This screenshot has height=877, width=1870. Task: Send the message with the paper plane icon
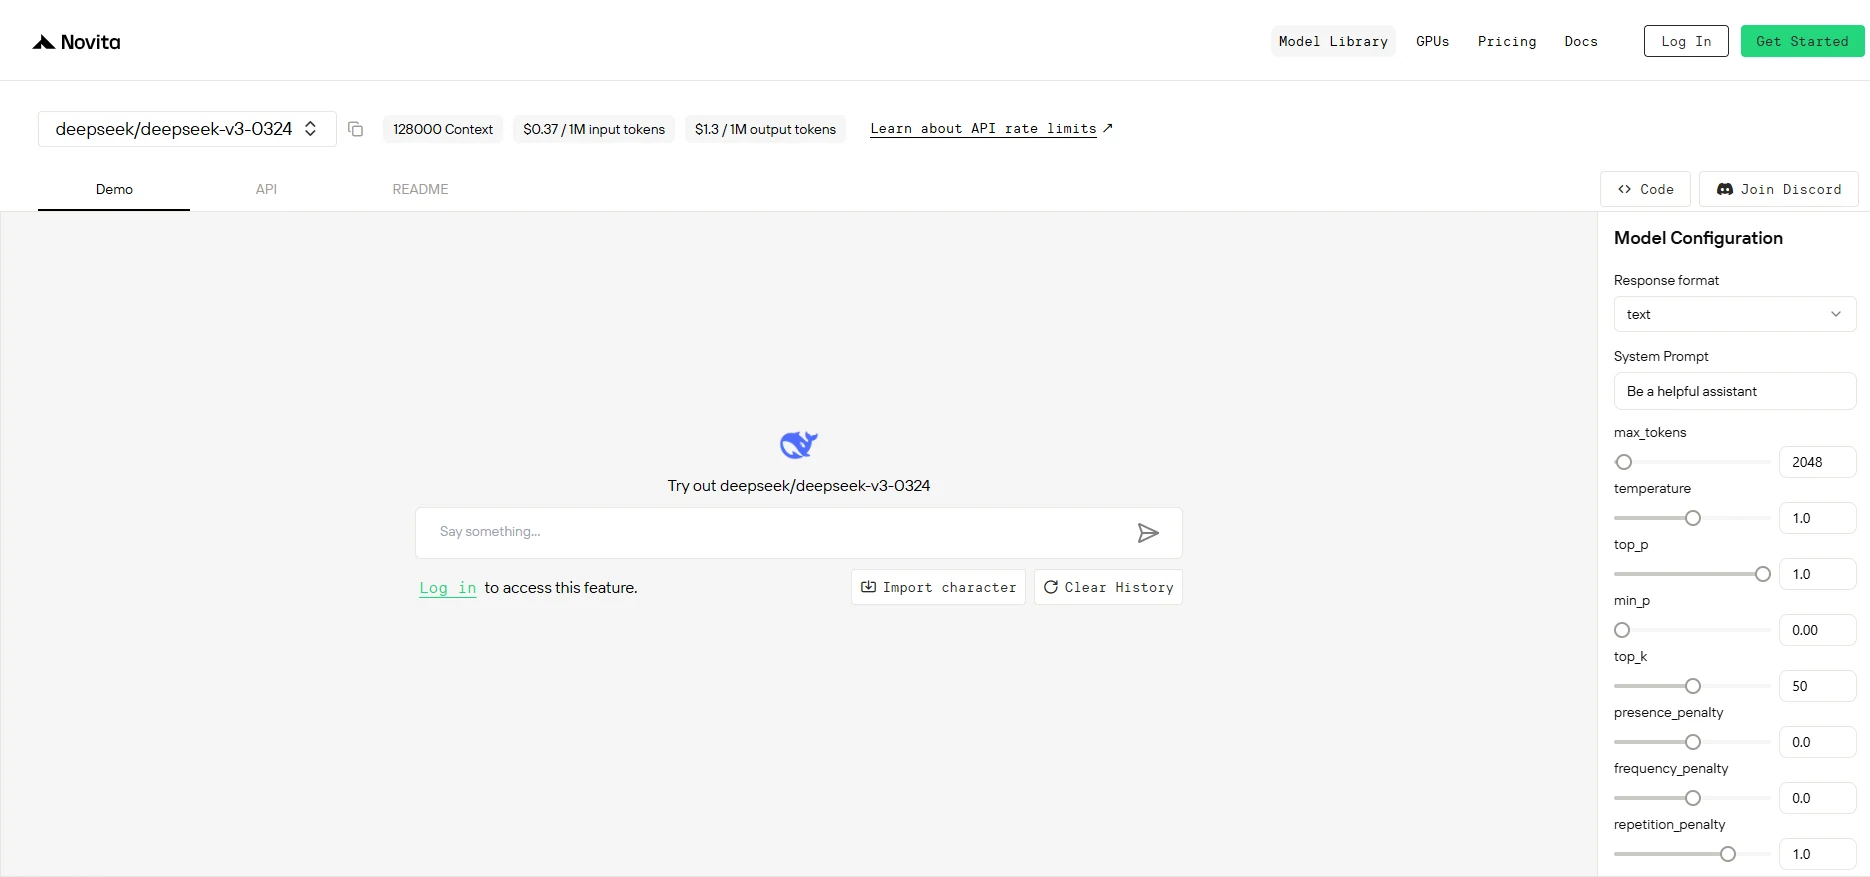(x=1148, y=533)
